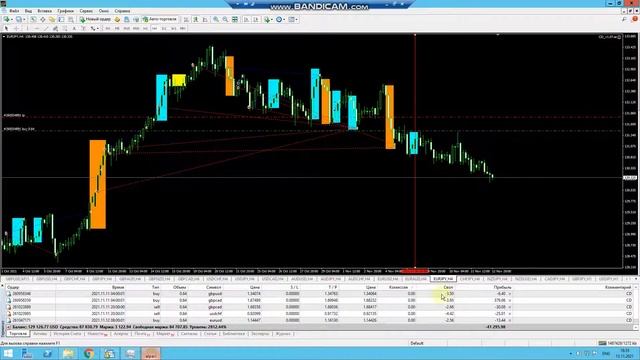640x360 pixels.
Task: Toggle the Navigator panel
Action: coord(52,19)
